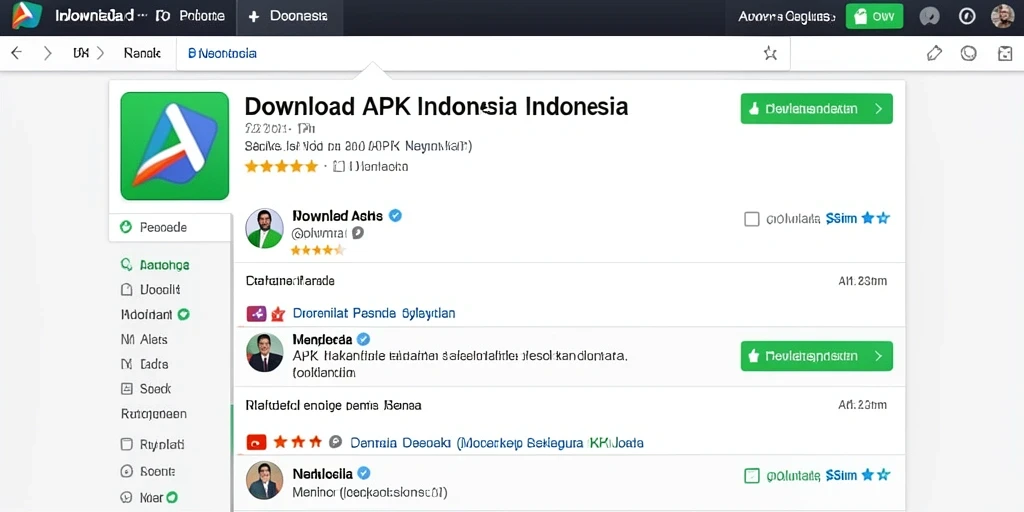Select the Po Potome top tab
The image size is (1024, 512).
tap(190, 16)
